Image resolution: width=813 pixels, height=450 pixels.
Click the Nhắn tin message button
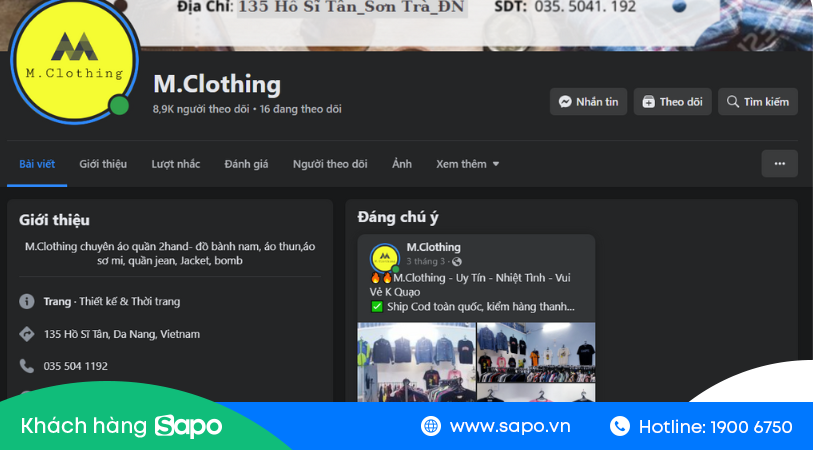588,102
